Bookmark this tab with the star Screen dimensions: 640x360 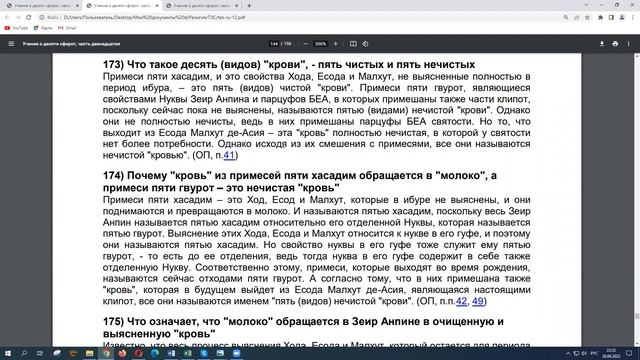(x=587, y=17)
